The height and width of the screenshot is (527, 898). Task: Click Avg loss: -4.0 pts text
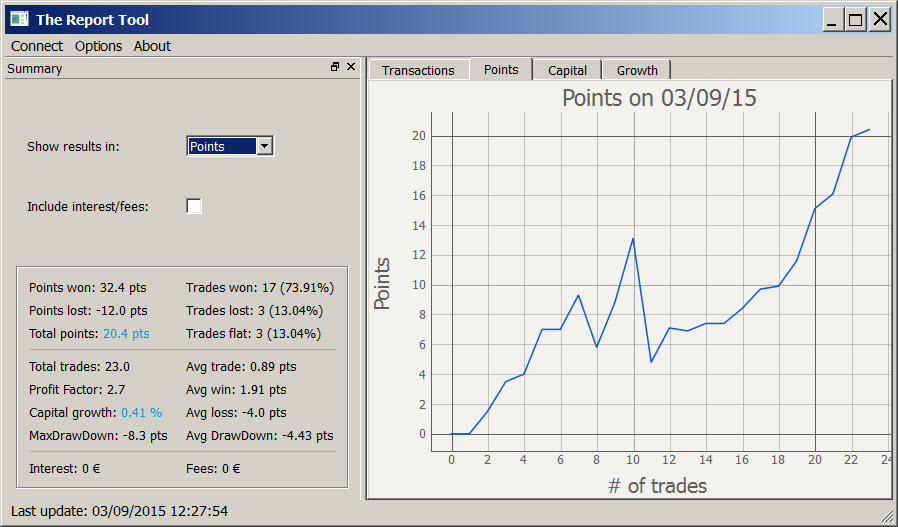(236, 412)
